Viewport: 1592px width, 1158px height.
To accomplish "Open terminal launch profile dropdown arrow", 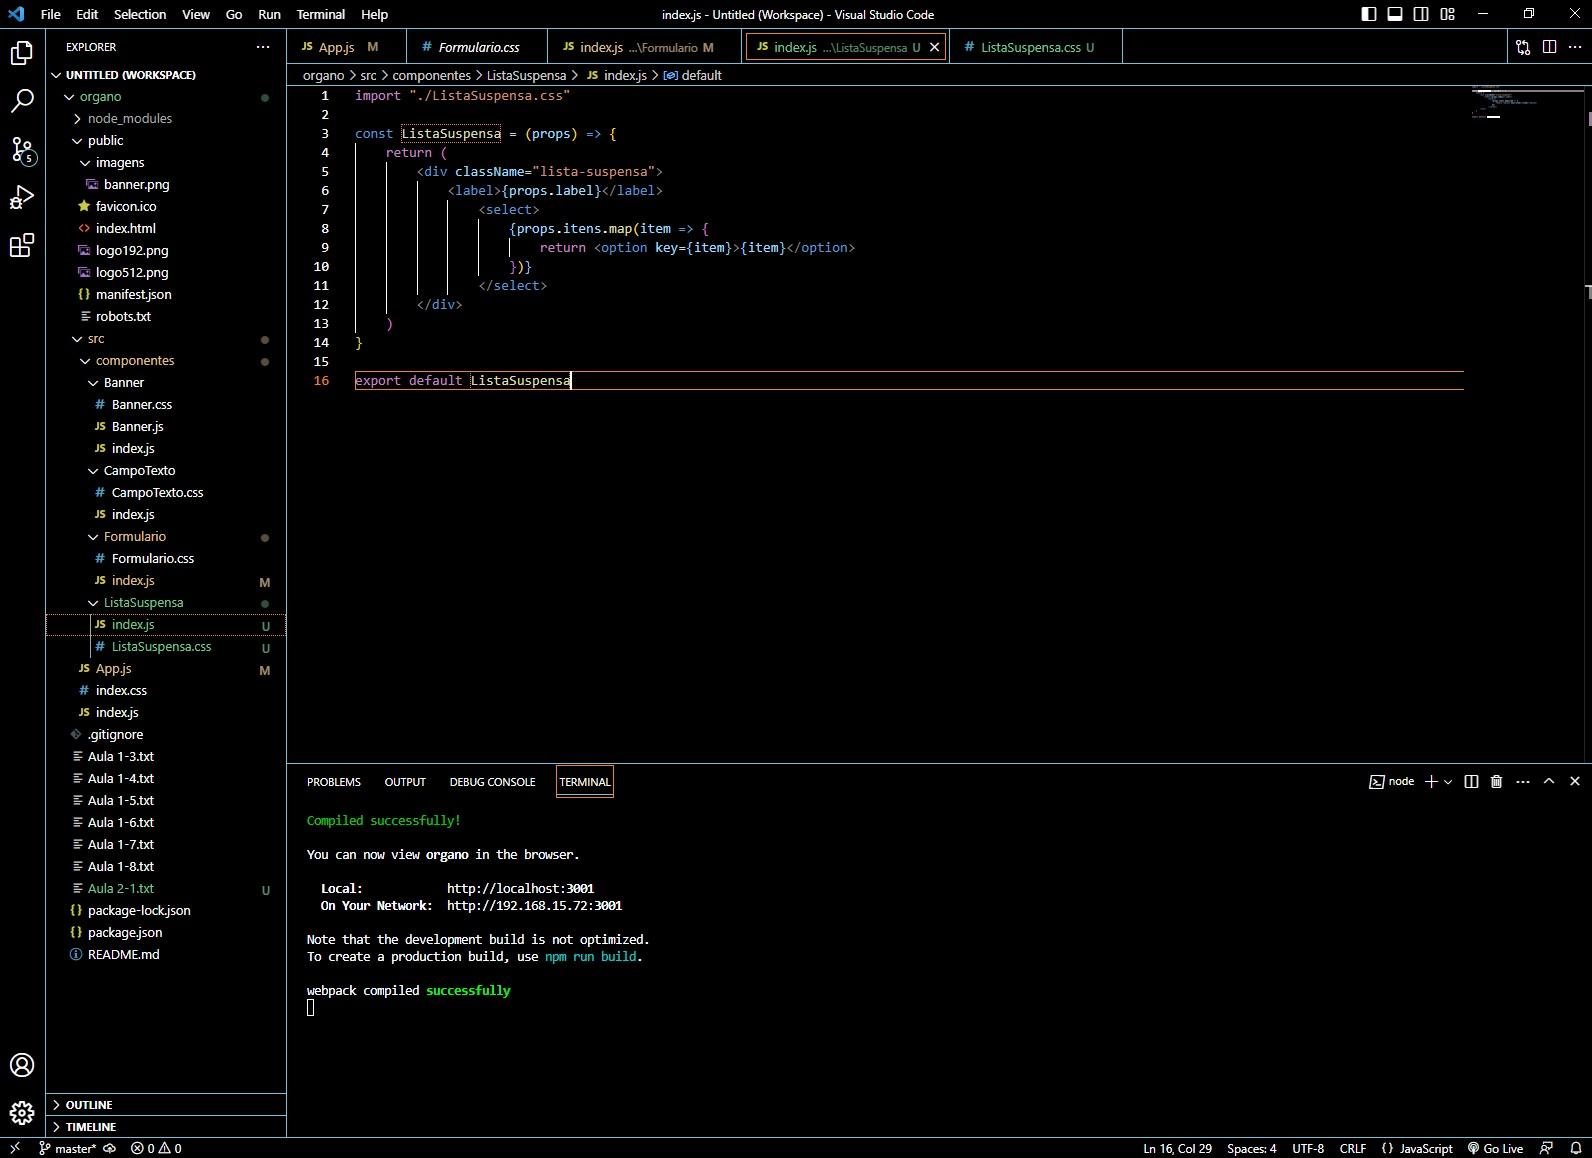I will (x=1447, y=782).
